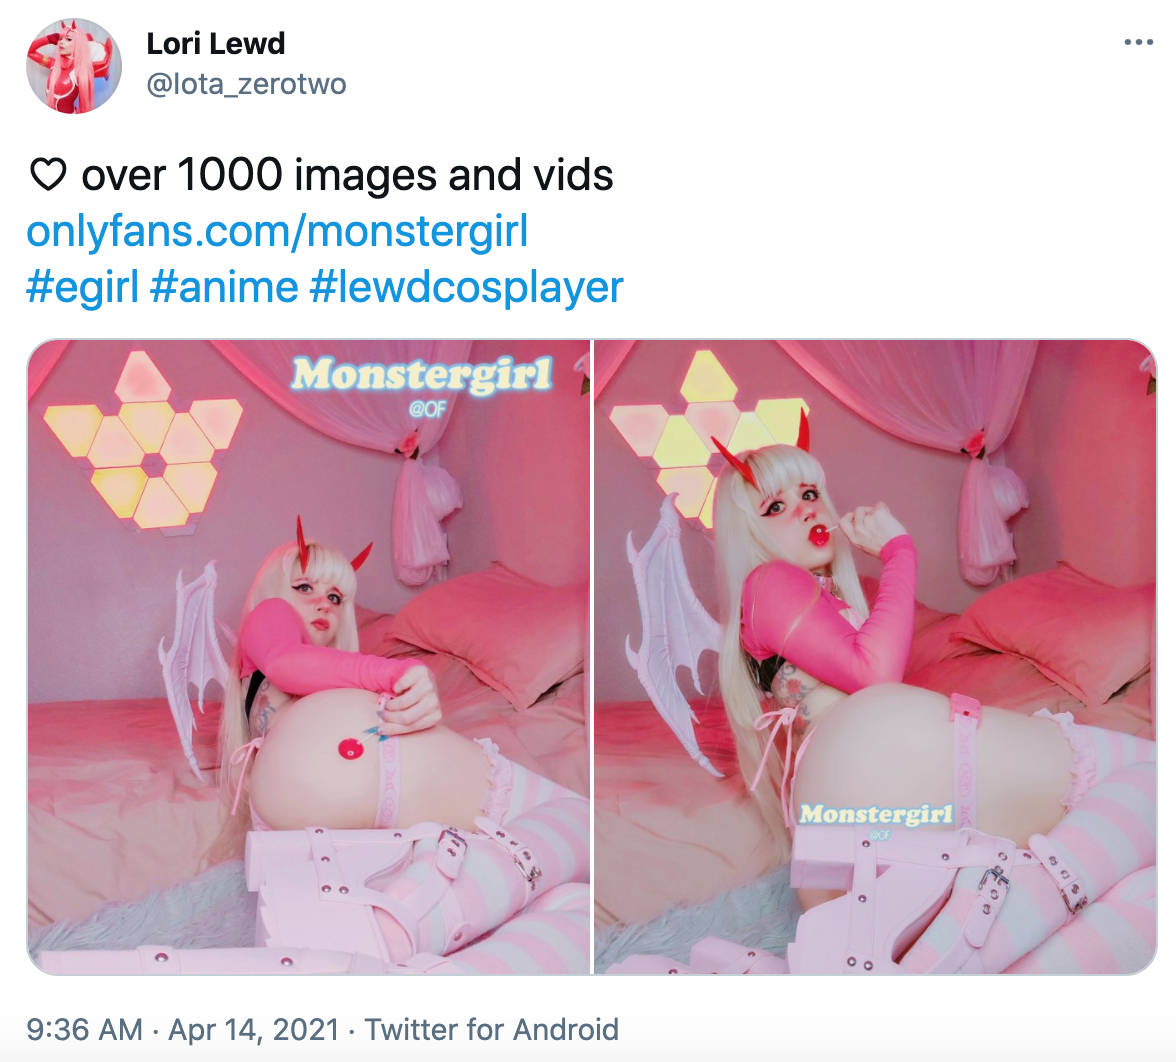
Task: Click the @OF text under left watermark
Action: [427, 410]
